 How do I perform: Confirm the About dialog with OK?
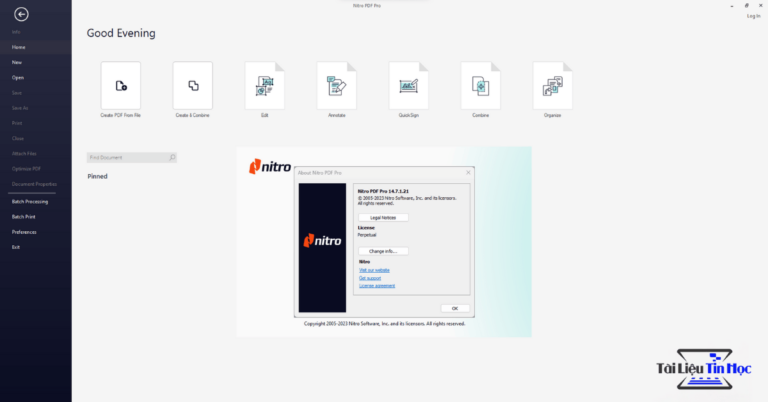tap(454, 308)
